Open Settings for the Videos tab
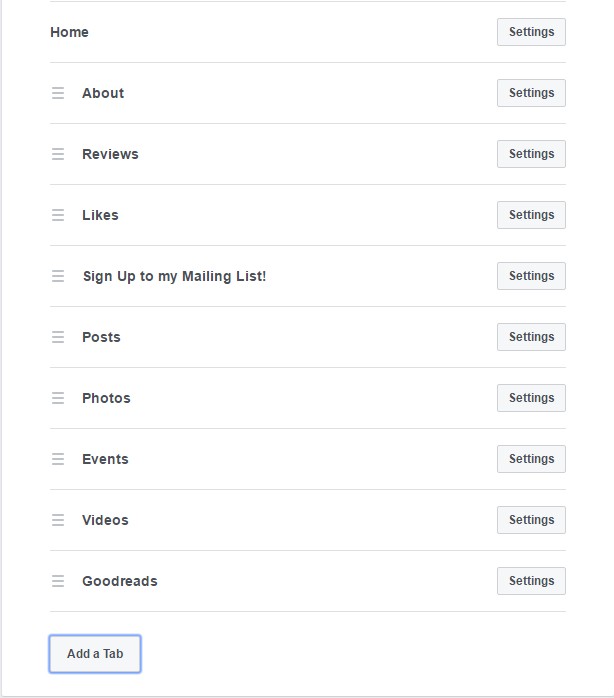 531,520
